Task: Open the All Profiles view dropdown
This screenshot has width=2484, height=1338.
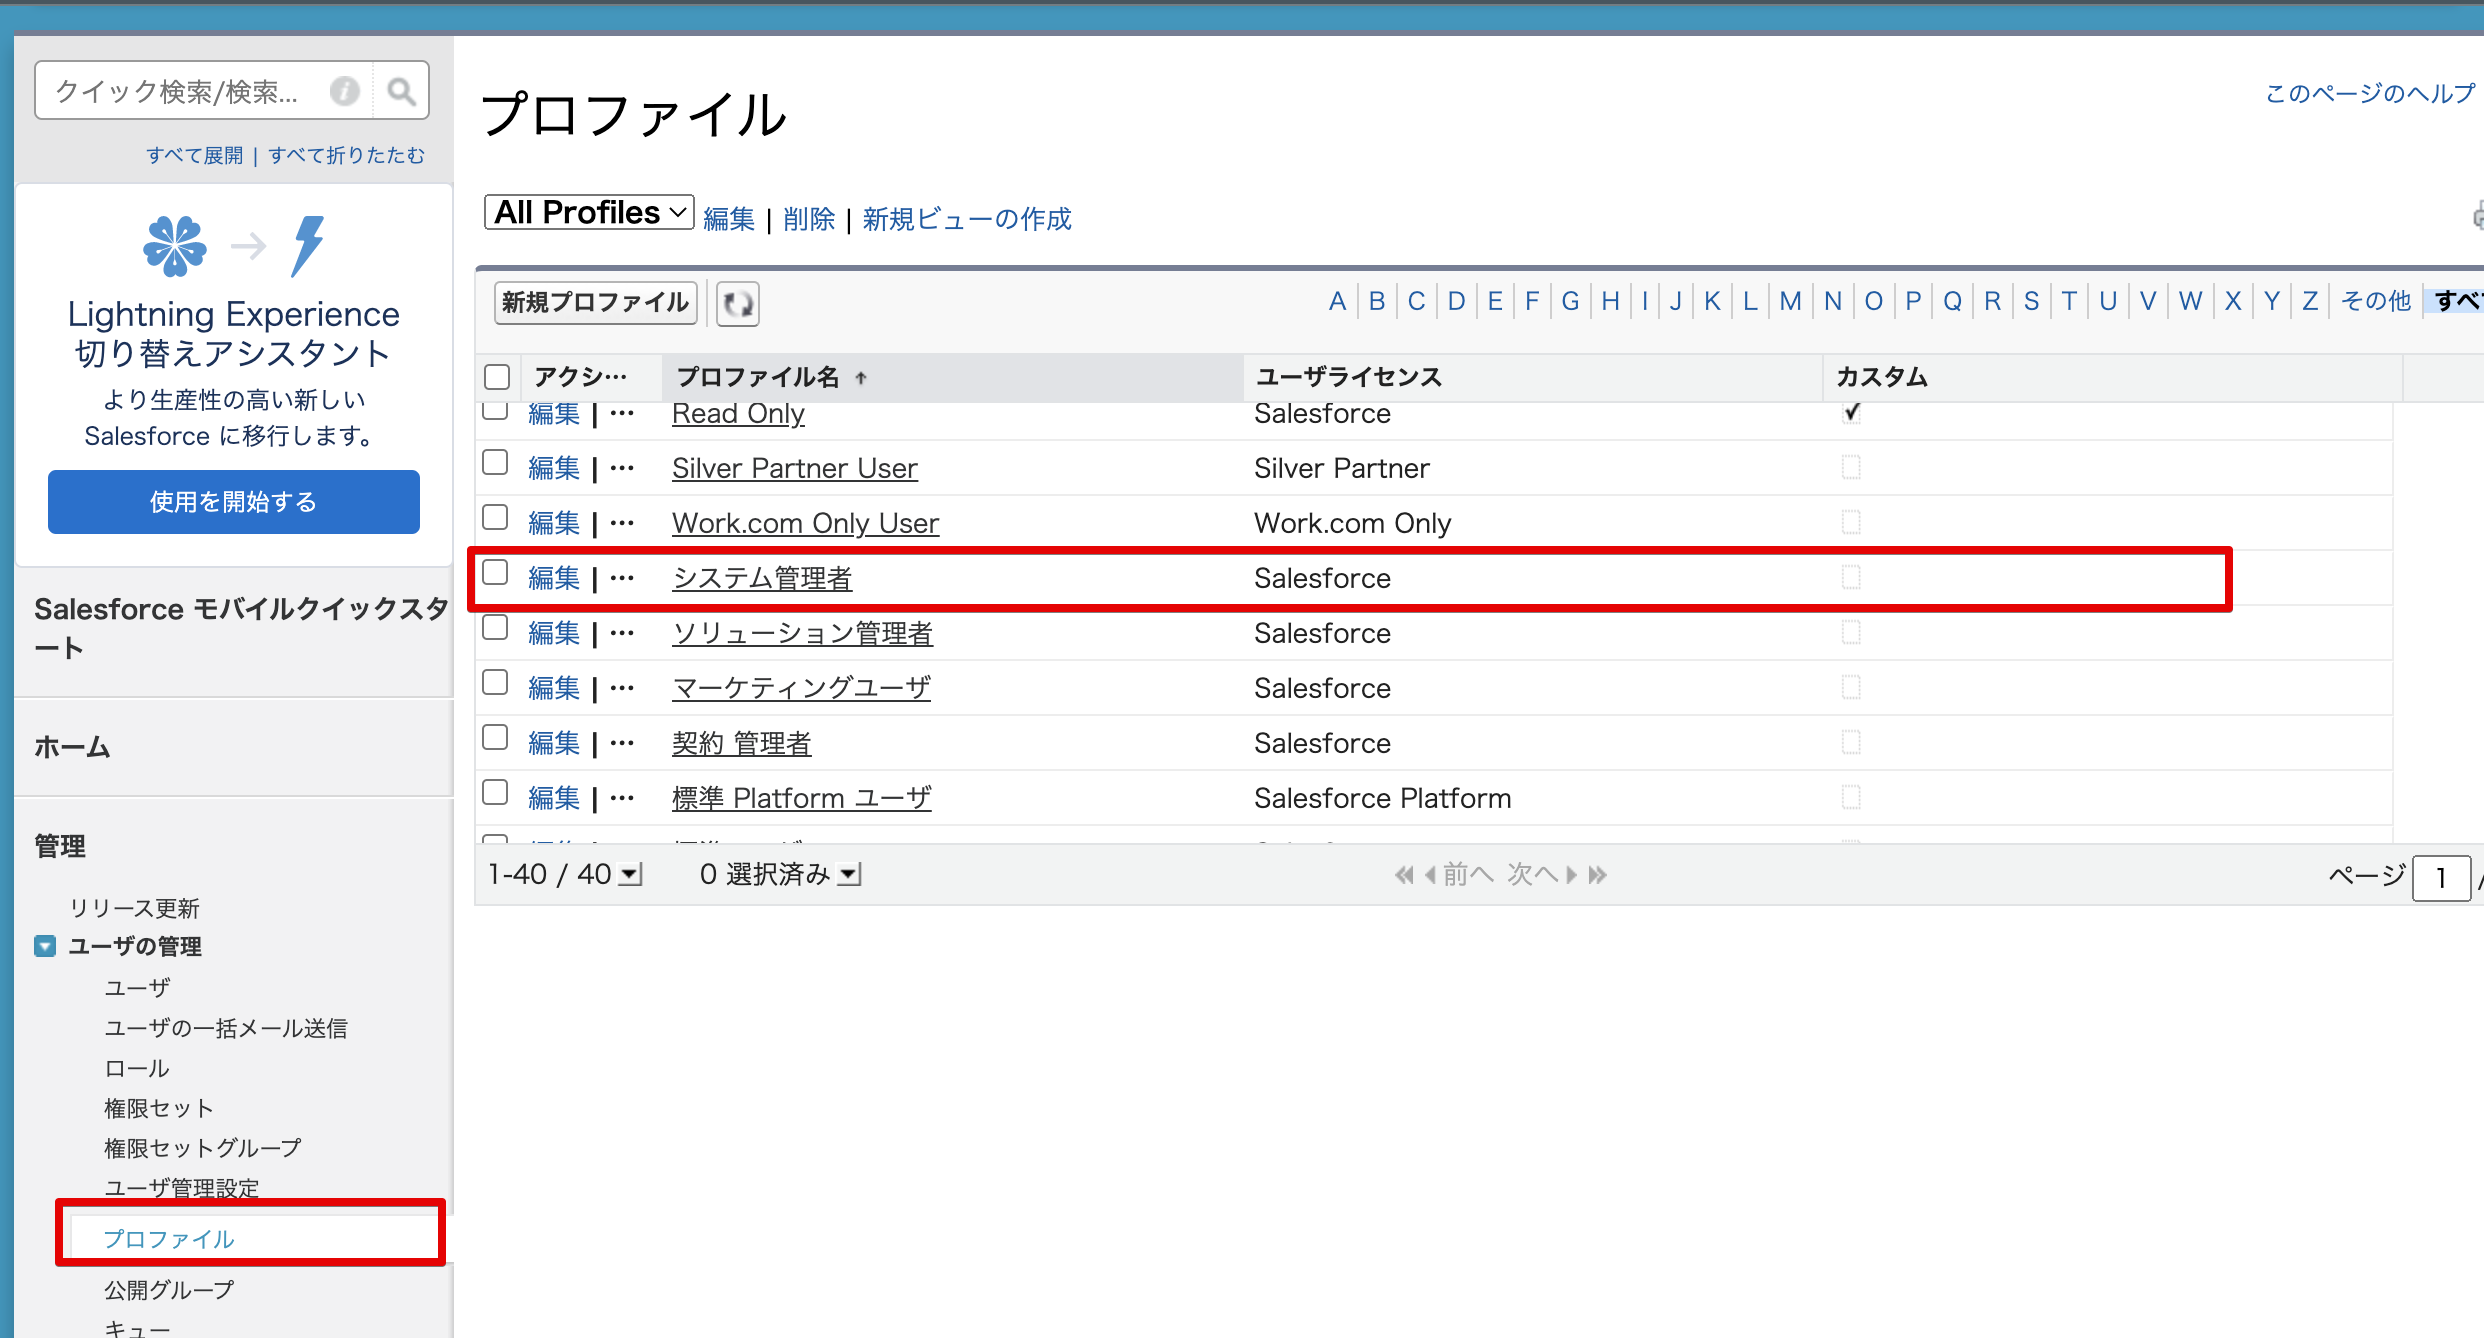Action: pos(589,212)
